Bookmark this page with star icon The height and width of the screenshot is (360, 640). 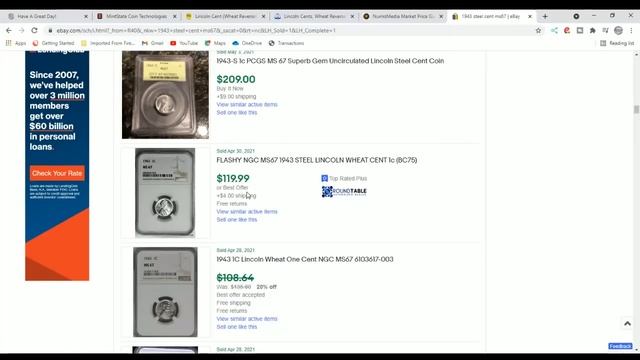(538, 31)
